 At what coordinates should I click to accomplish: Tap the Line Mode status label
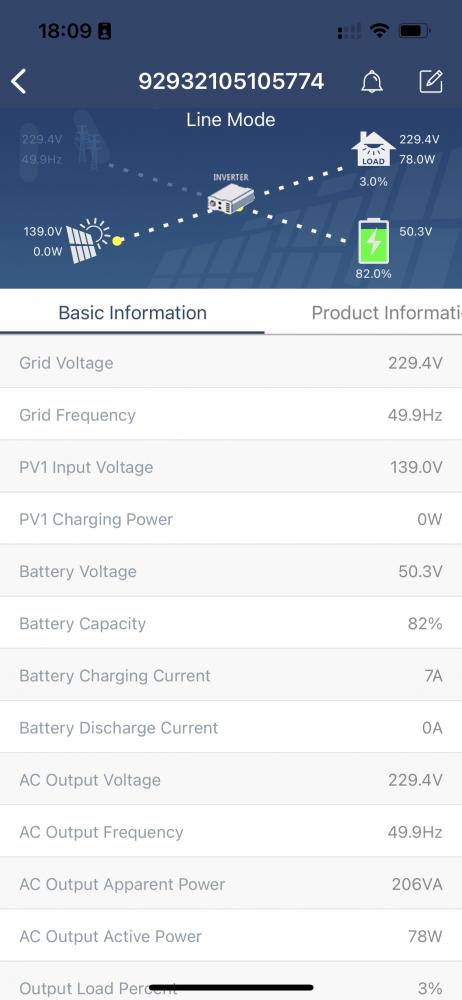point(231,120)
